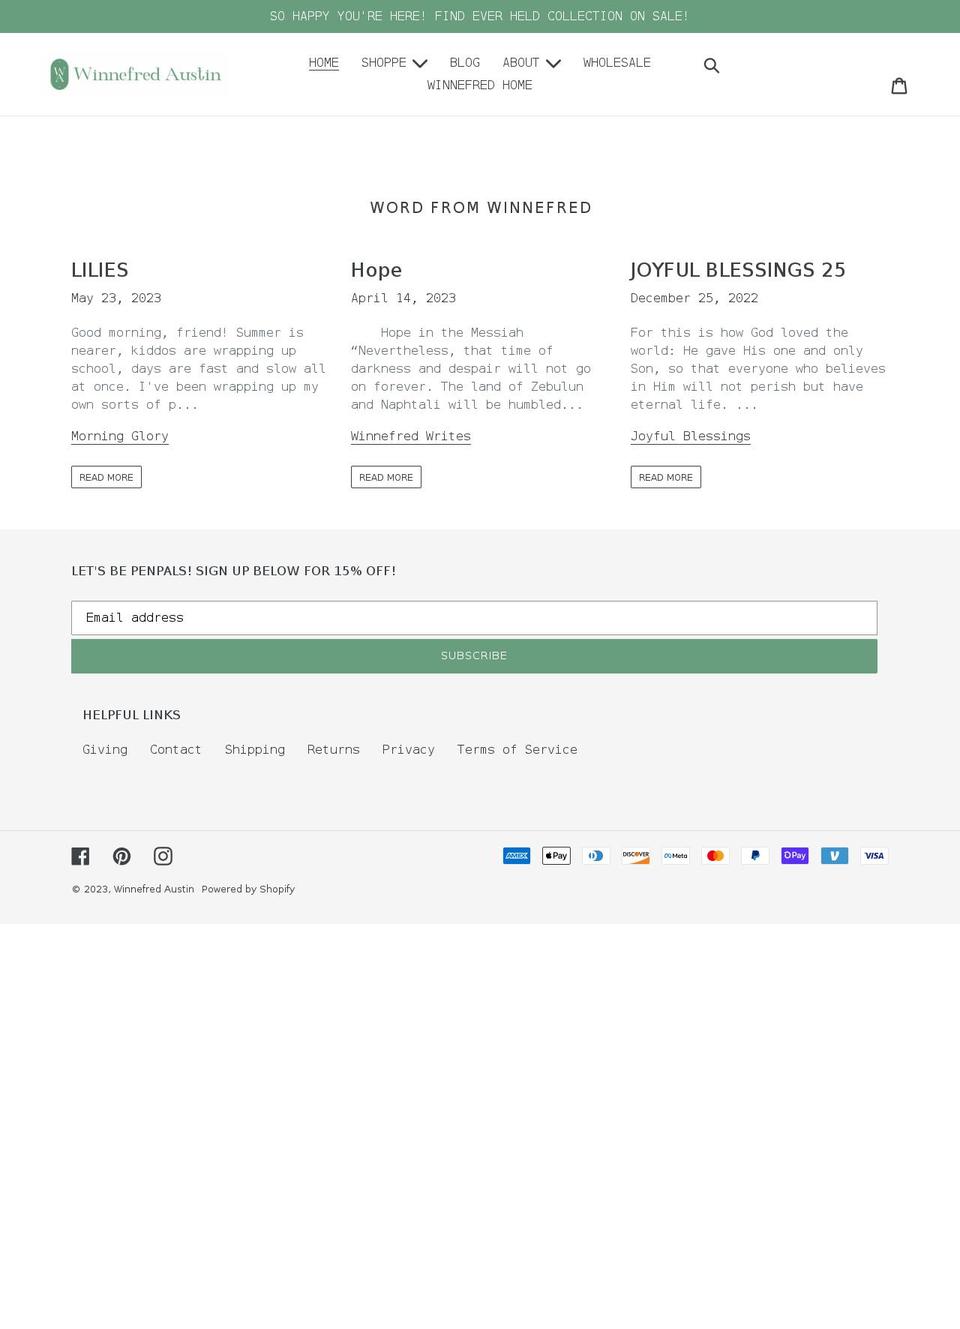Click the Mastercard payment icon
Viewport: 960px width, 1329px height.
[715, 856]
